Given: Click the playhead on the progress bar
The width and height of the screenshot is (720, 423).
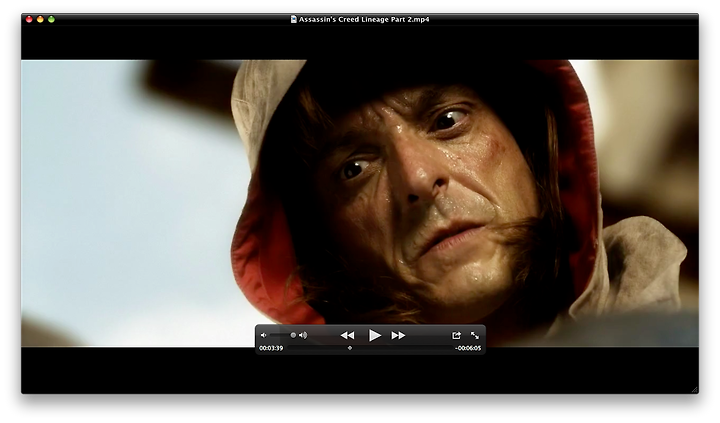Looking at the screenshot, I should (350, 348).
